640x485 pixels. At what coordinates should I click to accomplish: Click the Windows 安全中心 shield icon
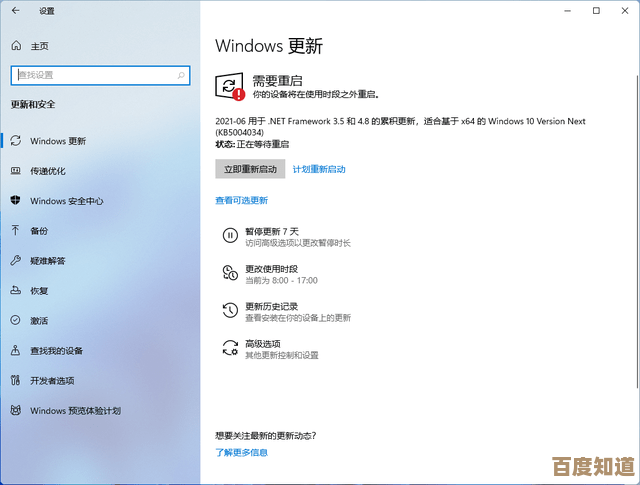tap(16, 200)
